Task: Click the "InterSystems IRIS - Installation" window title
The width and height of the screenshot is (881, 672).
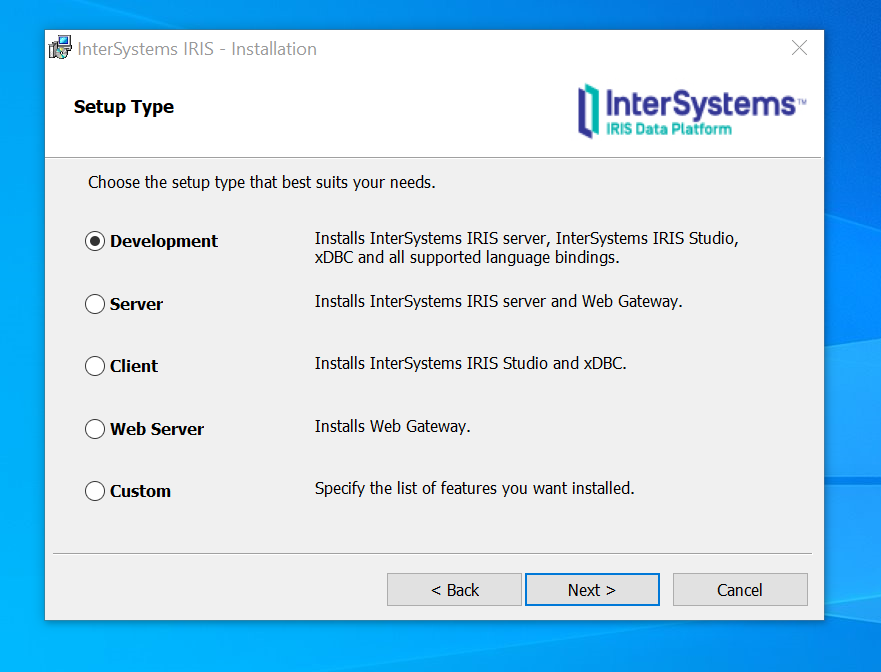Action: click(197, 49)
